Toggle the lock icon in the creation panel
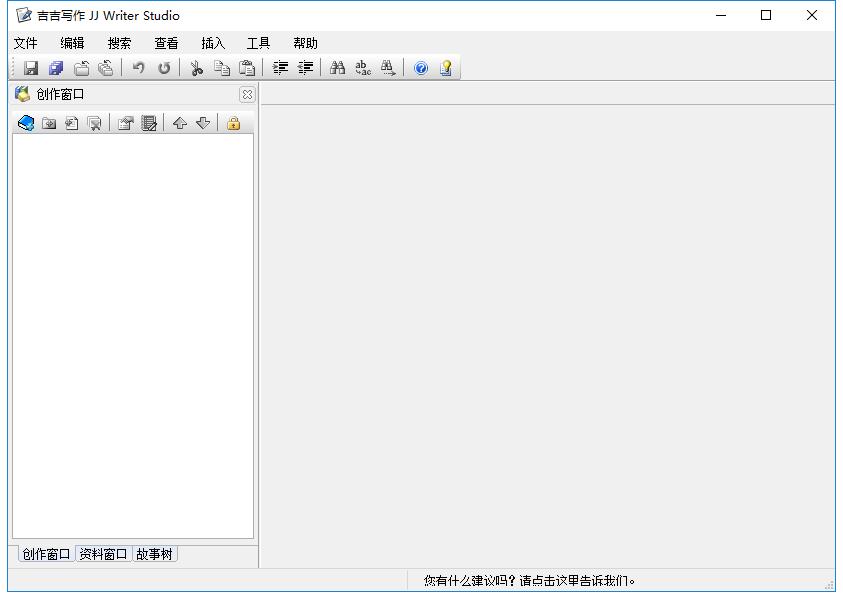 (232, 123)
